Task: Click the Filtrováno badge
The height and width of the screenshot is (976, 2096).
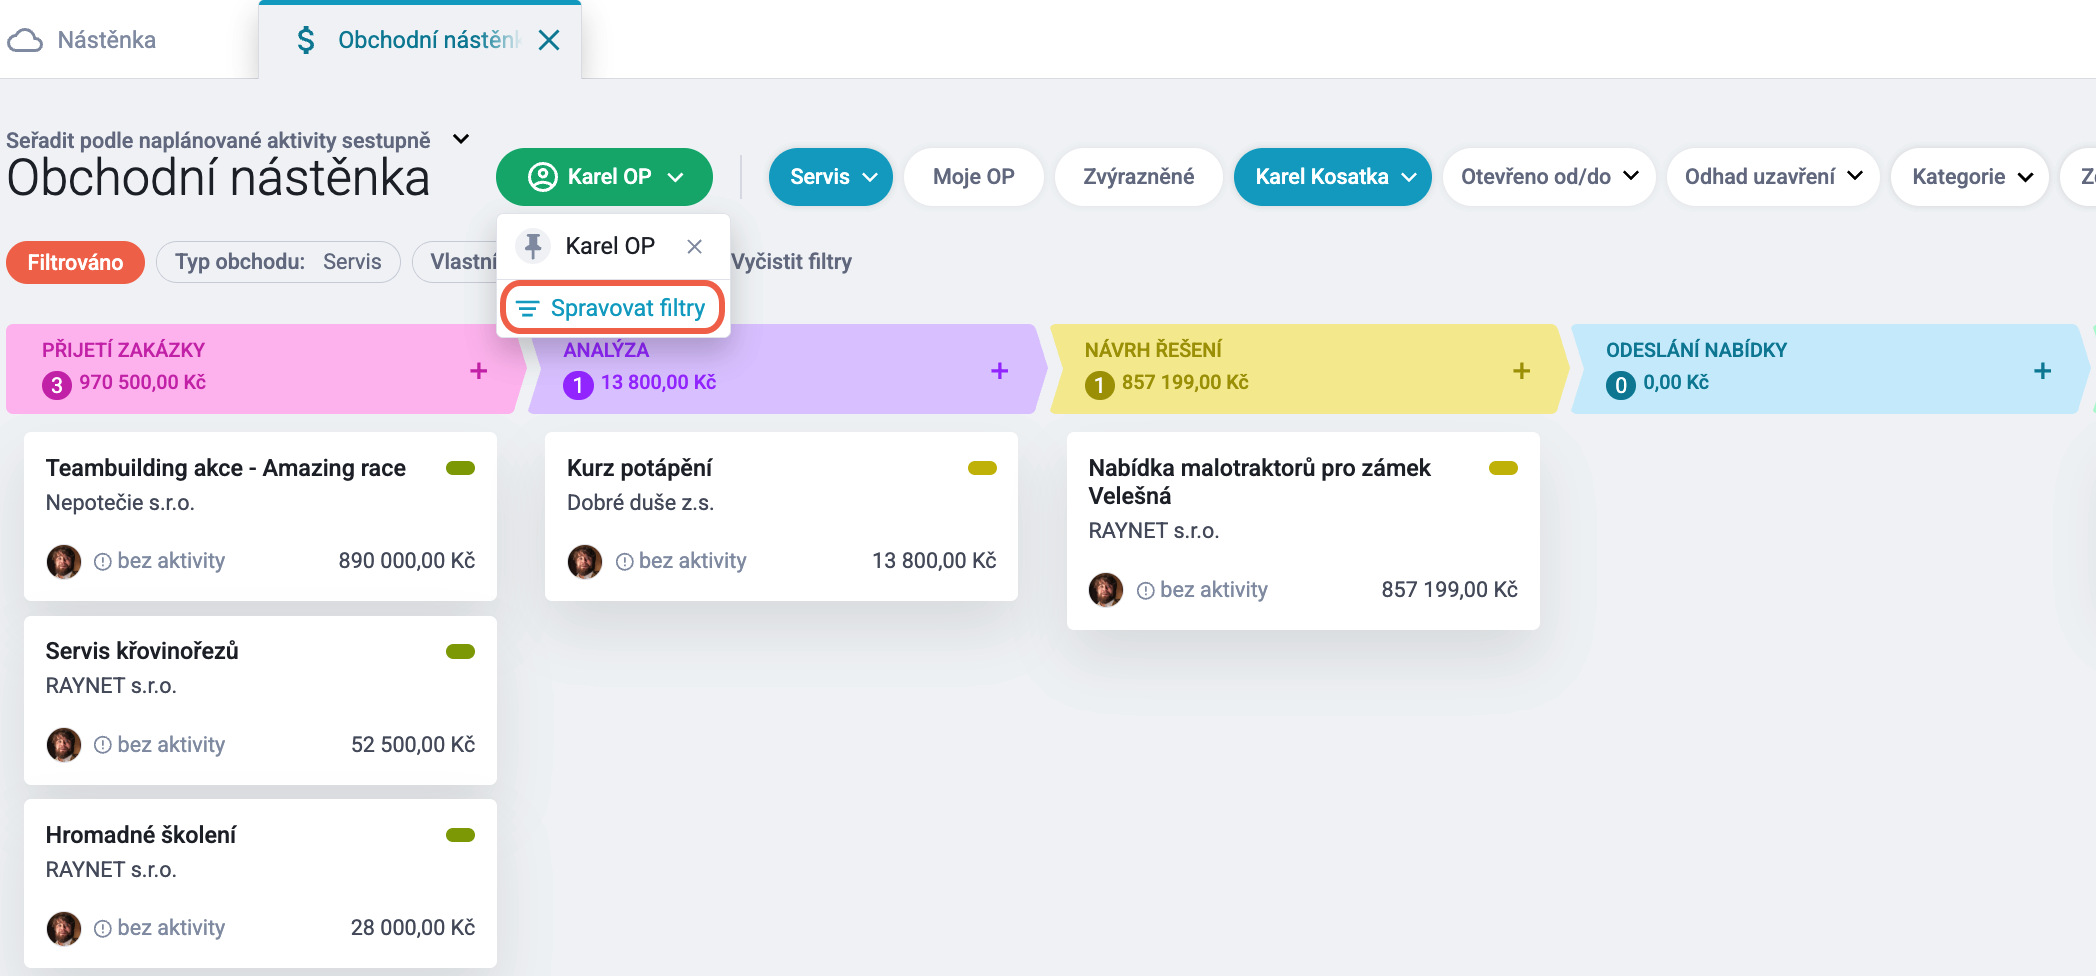Action: point(75,263)
